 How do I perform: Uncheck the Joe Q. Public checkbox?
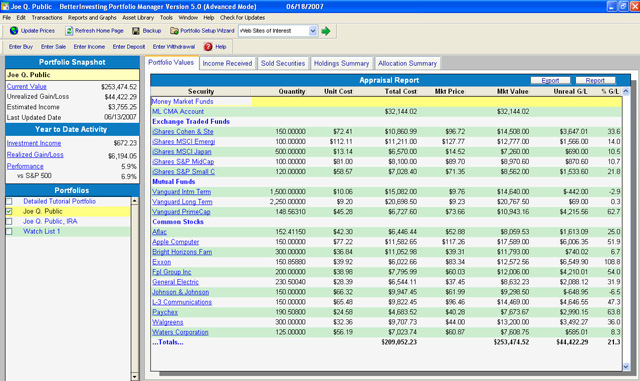click(x=9, y=212)
